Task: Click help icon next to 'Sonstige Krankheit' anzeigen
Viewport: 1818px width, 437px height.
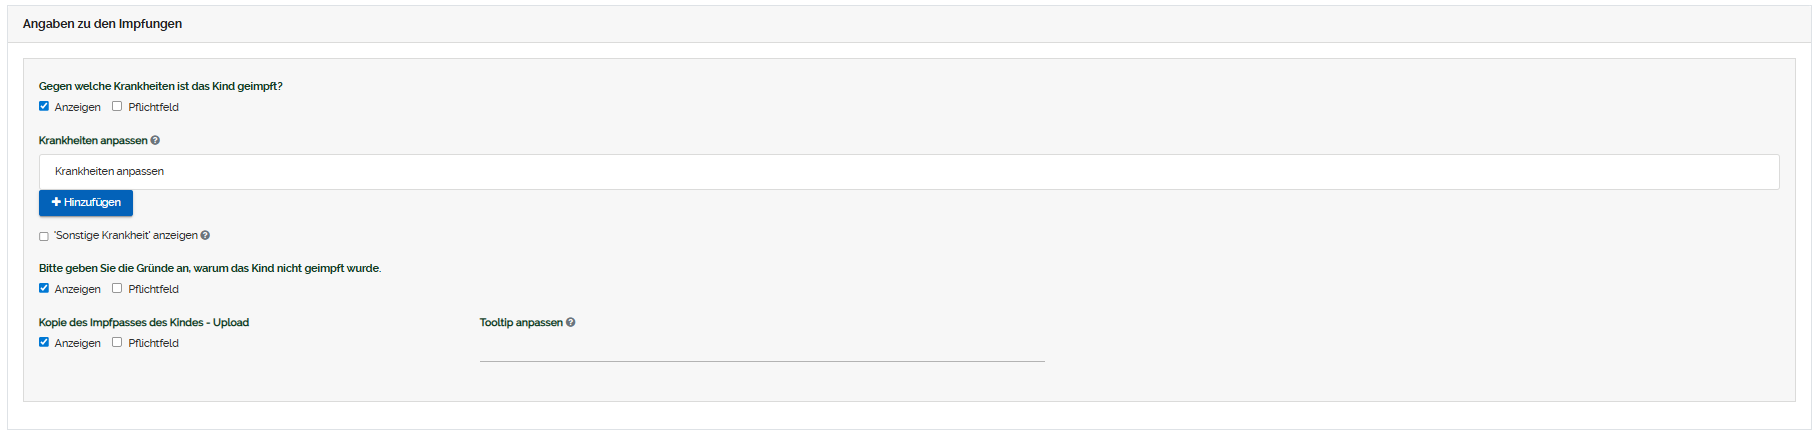Action: pos(205,236)
